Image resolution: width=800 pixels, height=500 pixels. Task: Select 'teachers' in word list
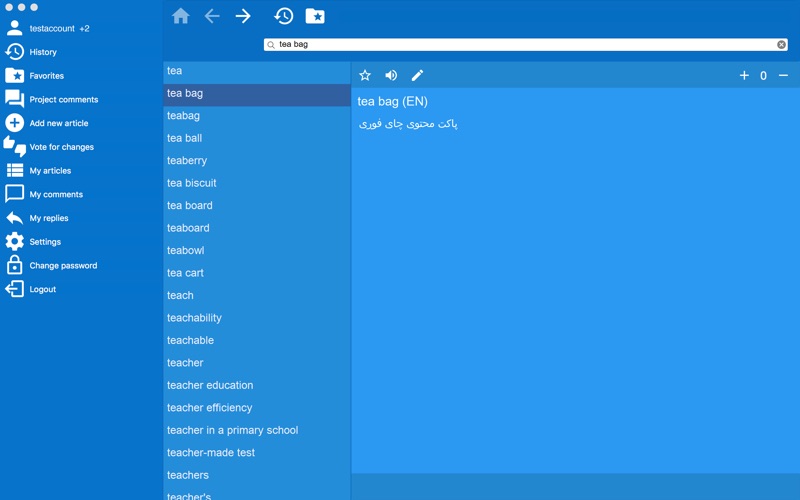(x=257, y=475)
